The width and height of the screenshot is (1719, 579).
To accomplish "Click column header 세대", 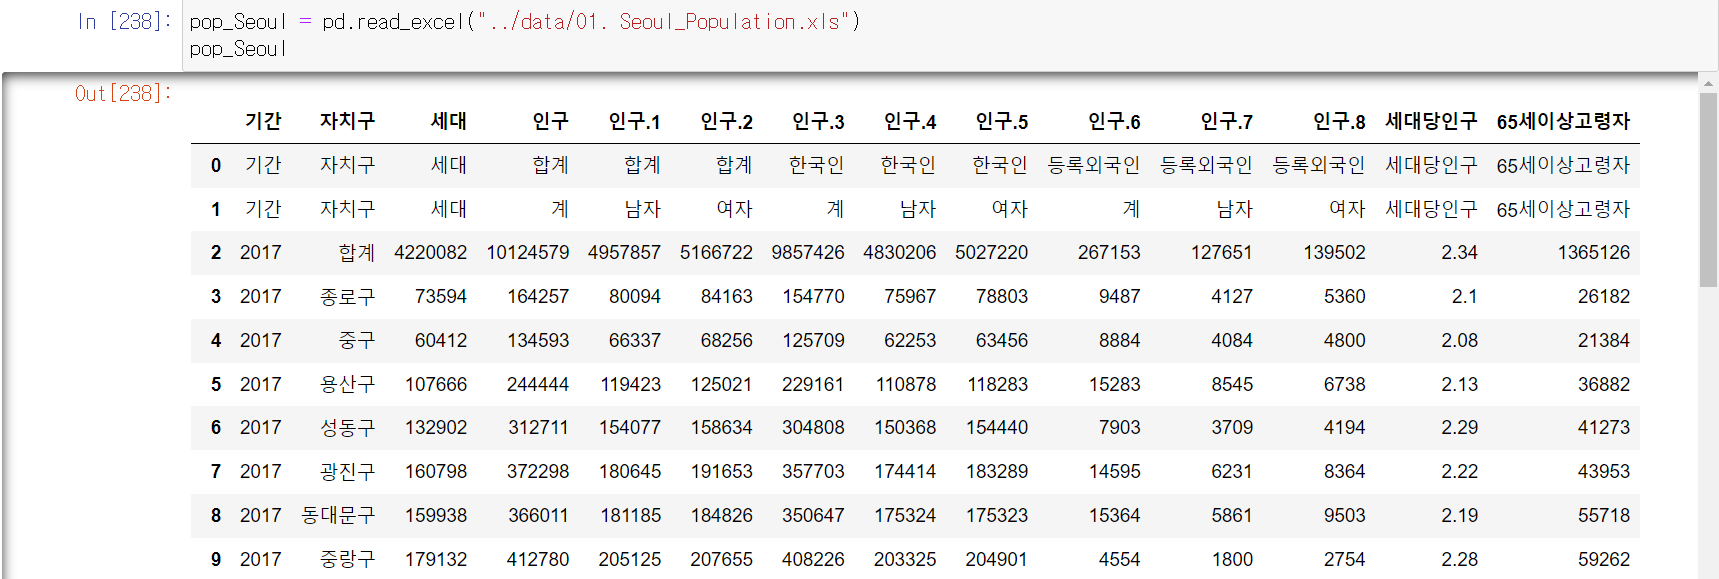I will click(x=449, y=121).
